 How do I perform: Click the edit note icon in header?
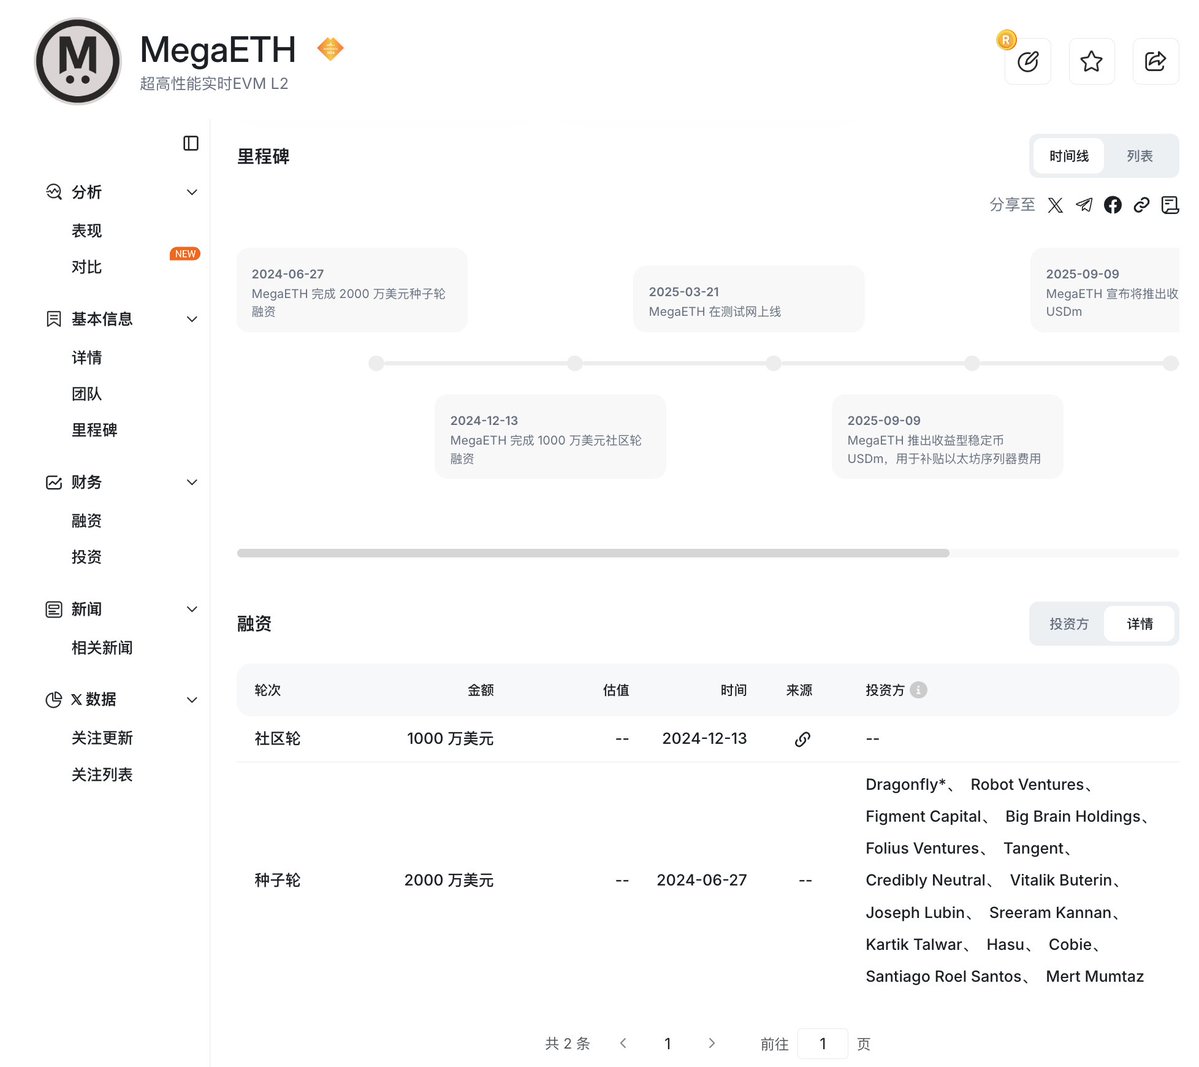tap(1027, 62)
